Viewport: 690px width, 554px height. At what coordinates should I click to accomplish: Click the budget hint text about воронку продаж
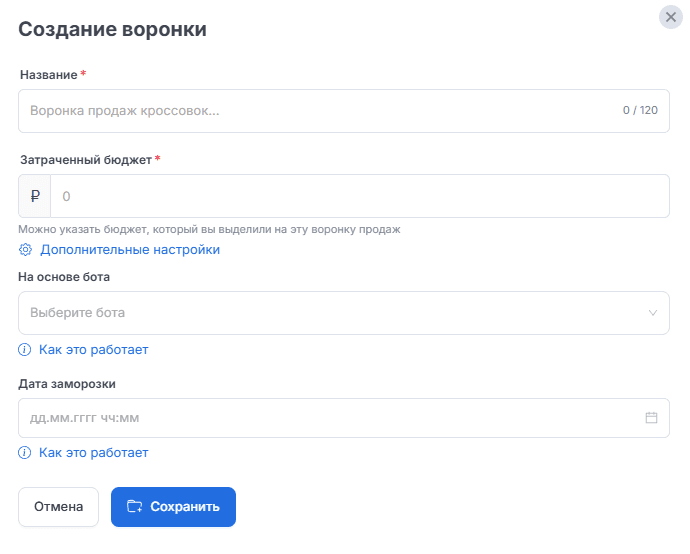209,230
